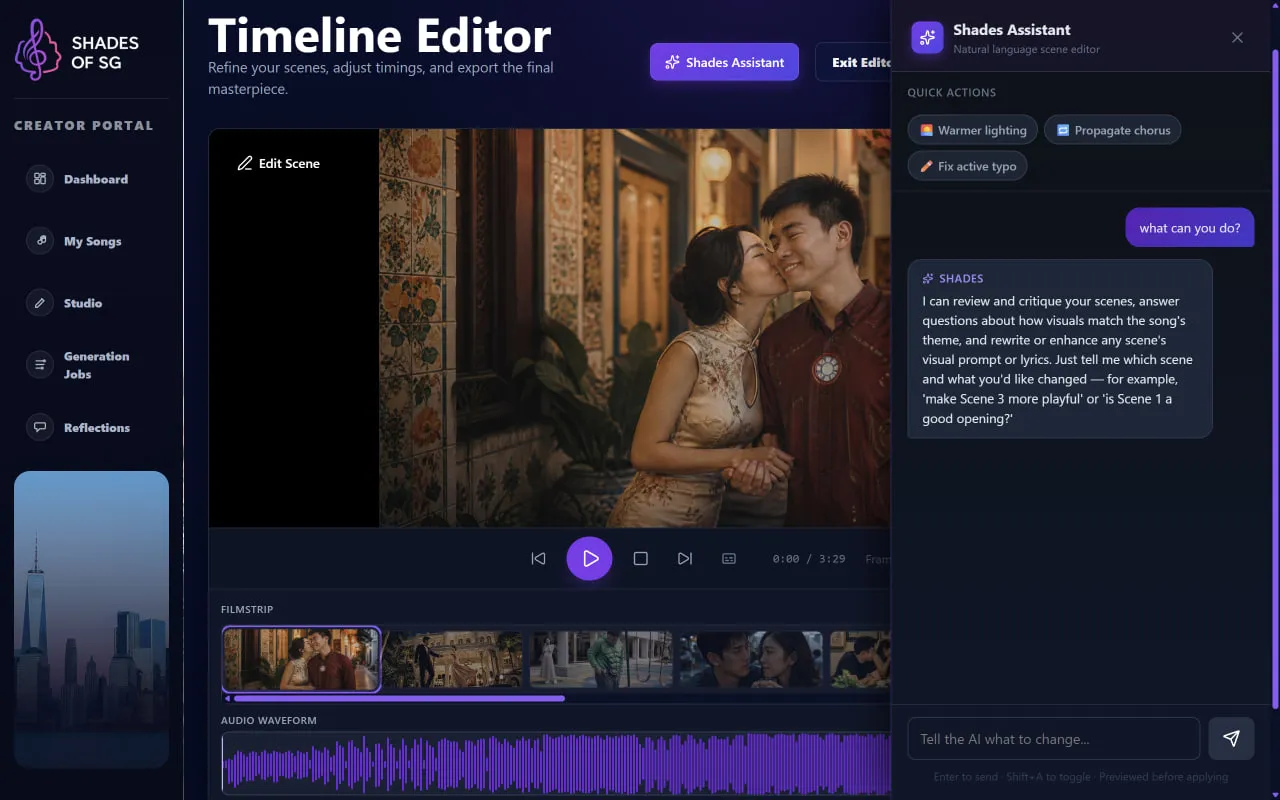The image size is (1280, 800).
Task: Go to the Studio section
Action: pyautogui.click(x=83, y=303)
